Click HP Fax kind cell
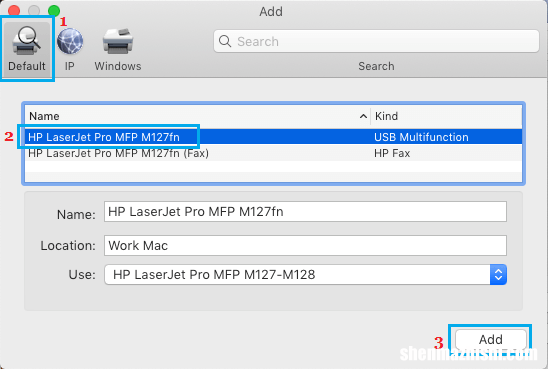 (x=392, y=153)
